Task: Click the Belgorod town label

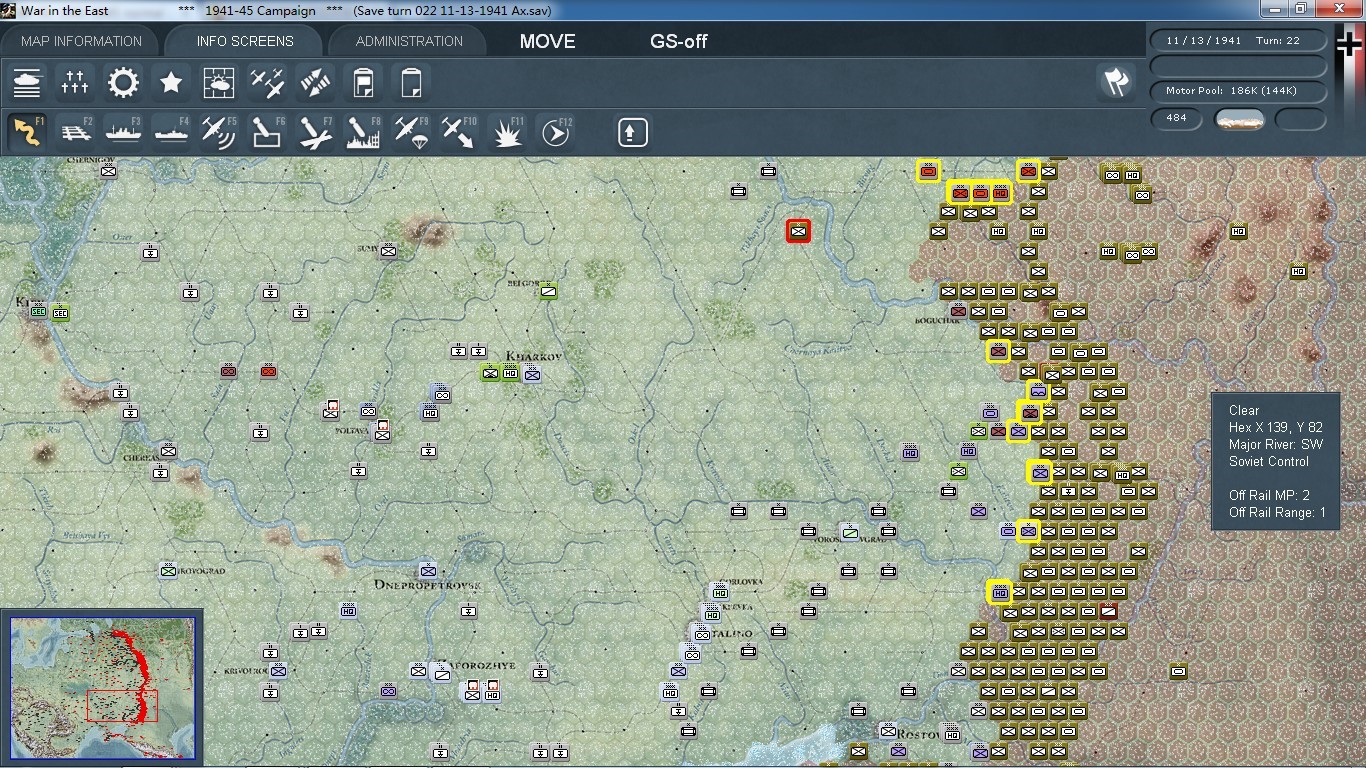Action: pos(524,283)
